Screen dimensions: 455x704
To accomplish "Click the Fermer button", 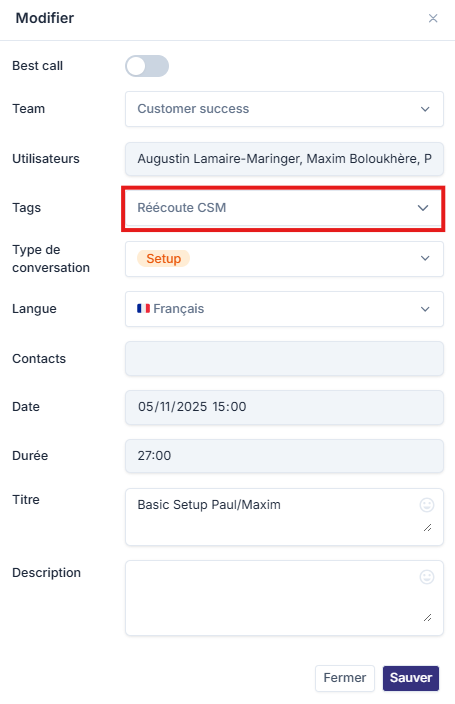I will click(x=345, y=678).
